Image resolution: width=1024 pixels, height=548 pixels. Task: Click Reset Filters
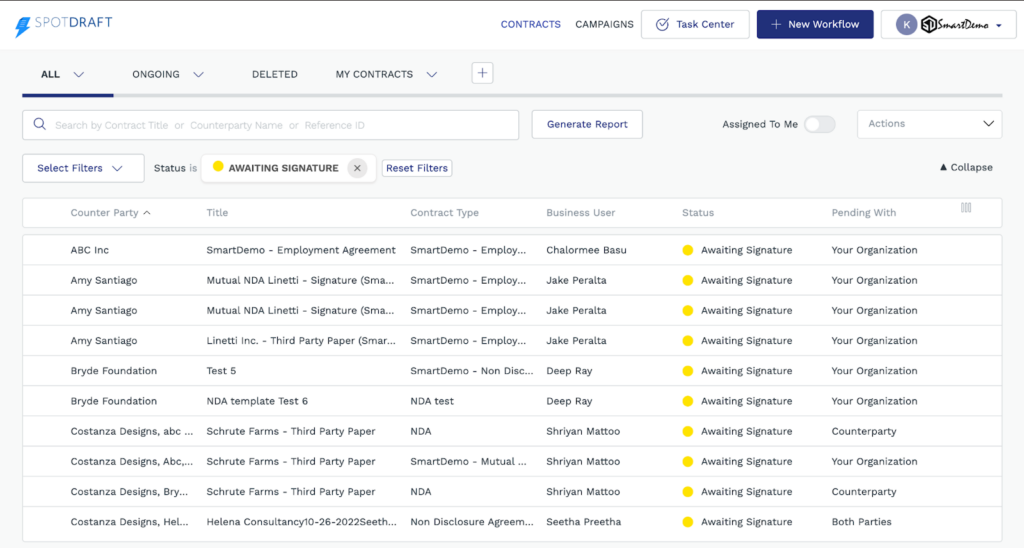pos(417,168)
